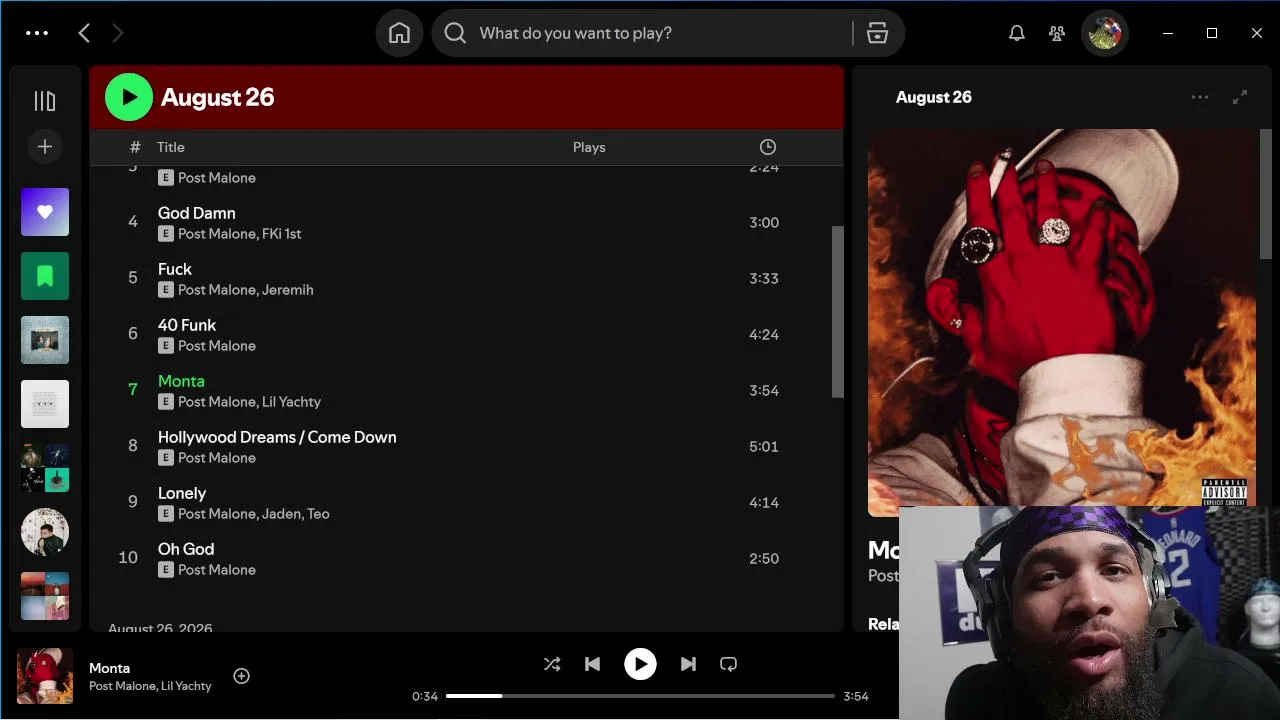This screenshot has width=1280, height=720.
Task: Toggle repeat mode
Action: point(728,664)
